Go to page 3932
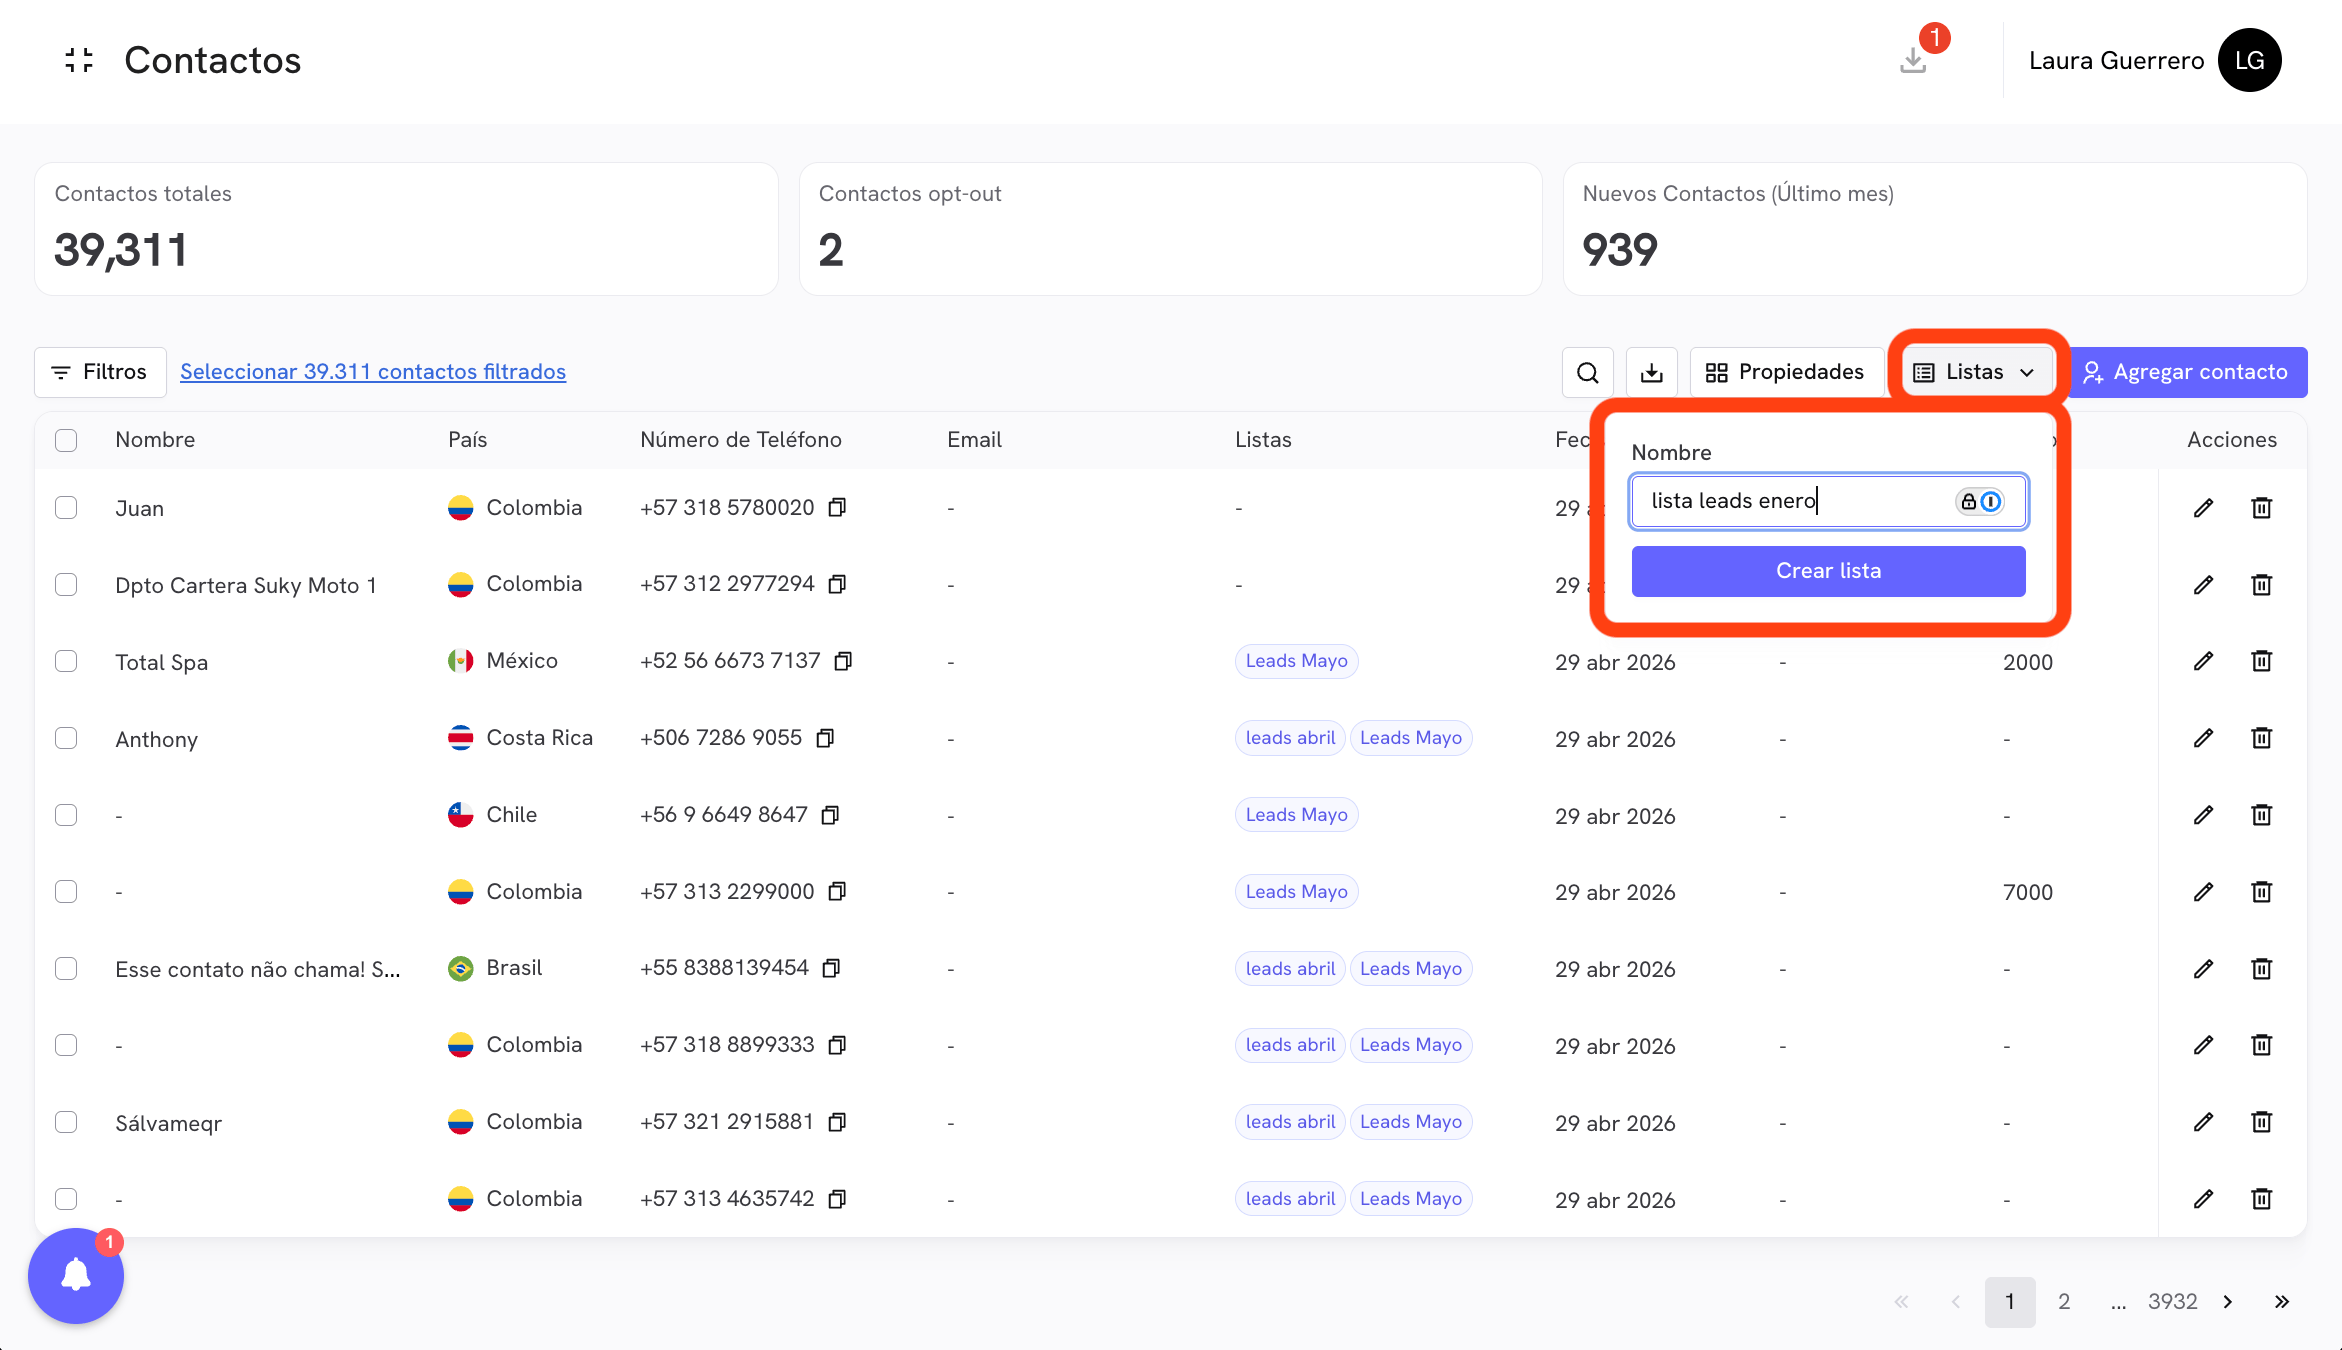 click(2172, 1301)
